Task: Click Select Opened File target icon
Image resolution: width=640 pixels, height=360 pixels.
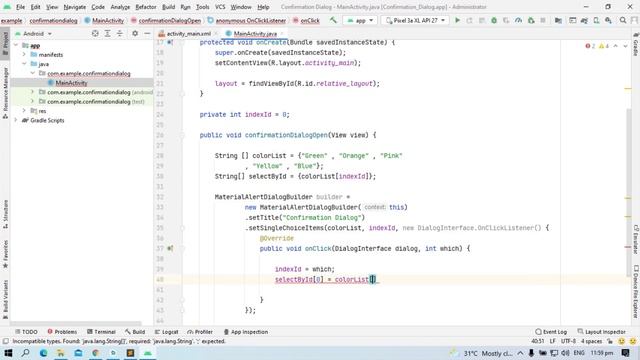Action: (95, 33)
